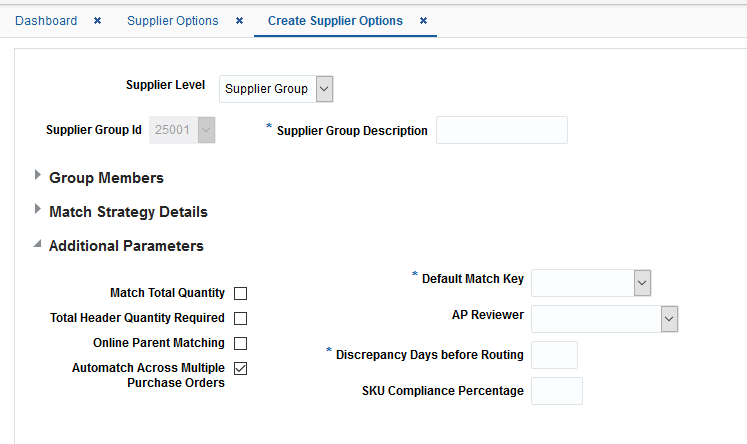
Task: Enable the Match Total Quantity checkbox
Action: 240,293
